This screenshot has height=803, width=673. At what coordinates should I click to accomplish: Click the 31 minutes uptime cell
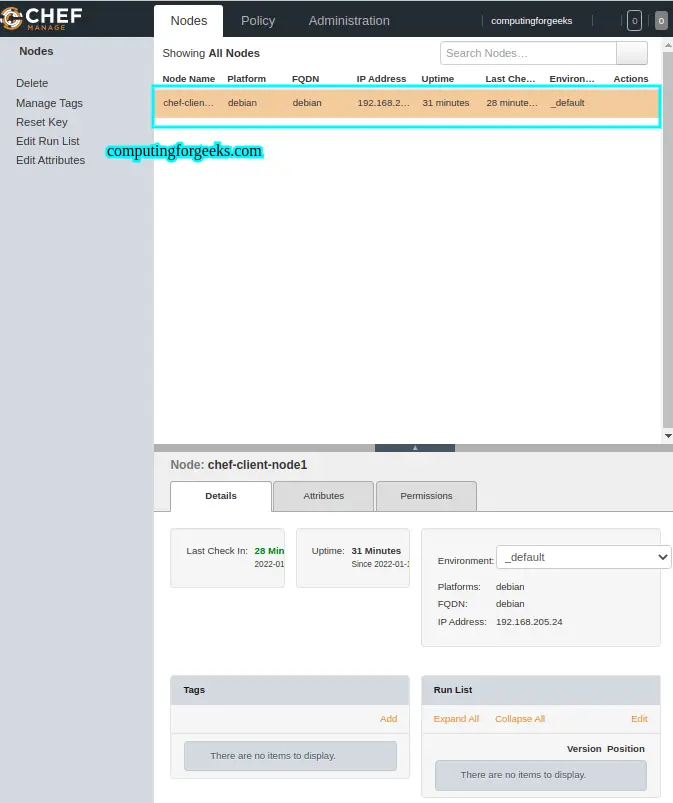[446, 102]
